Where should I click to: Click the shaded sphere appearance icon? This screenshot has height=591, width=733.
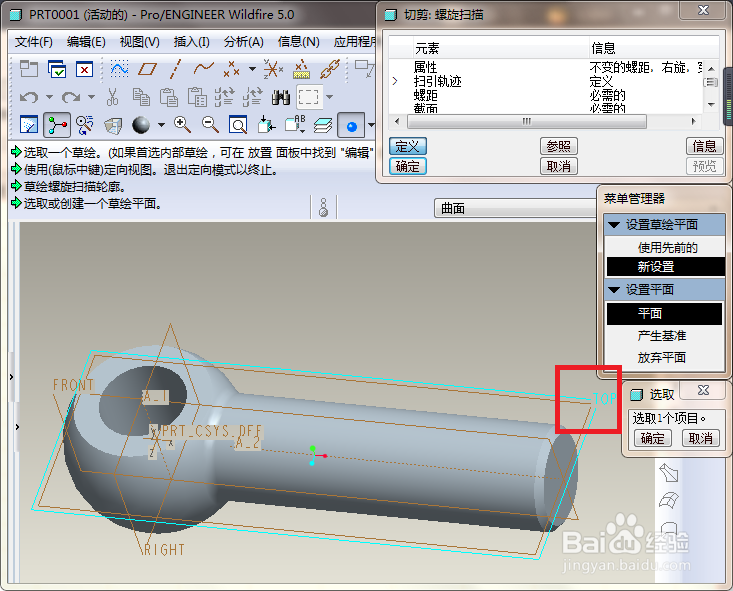coord(141,125)
